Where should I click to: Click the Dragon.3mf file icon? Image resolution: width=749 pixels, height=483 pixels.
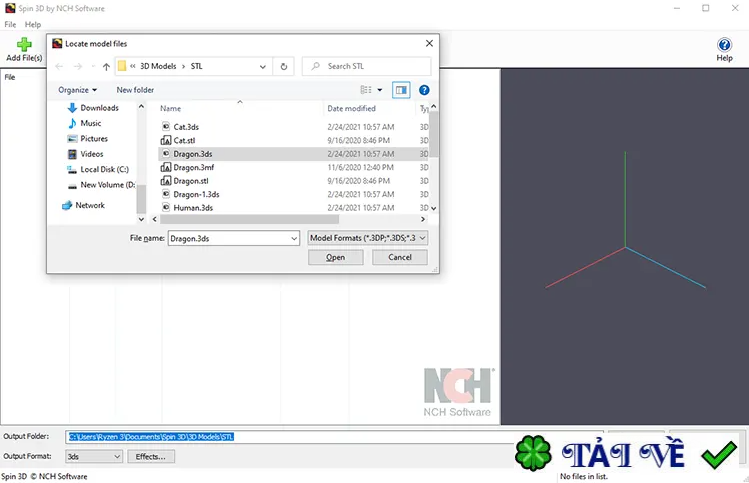click(x=166, y=167)
